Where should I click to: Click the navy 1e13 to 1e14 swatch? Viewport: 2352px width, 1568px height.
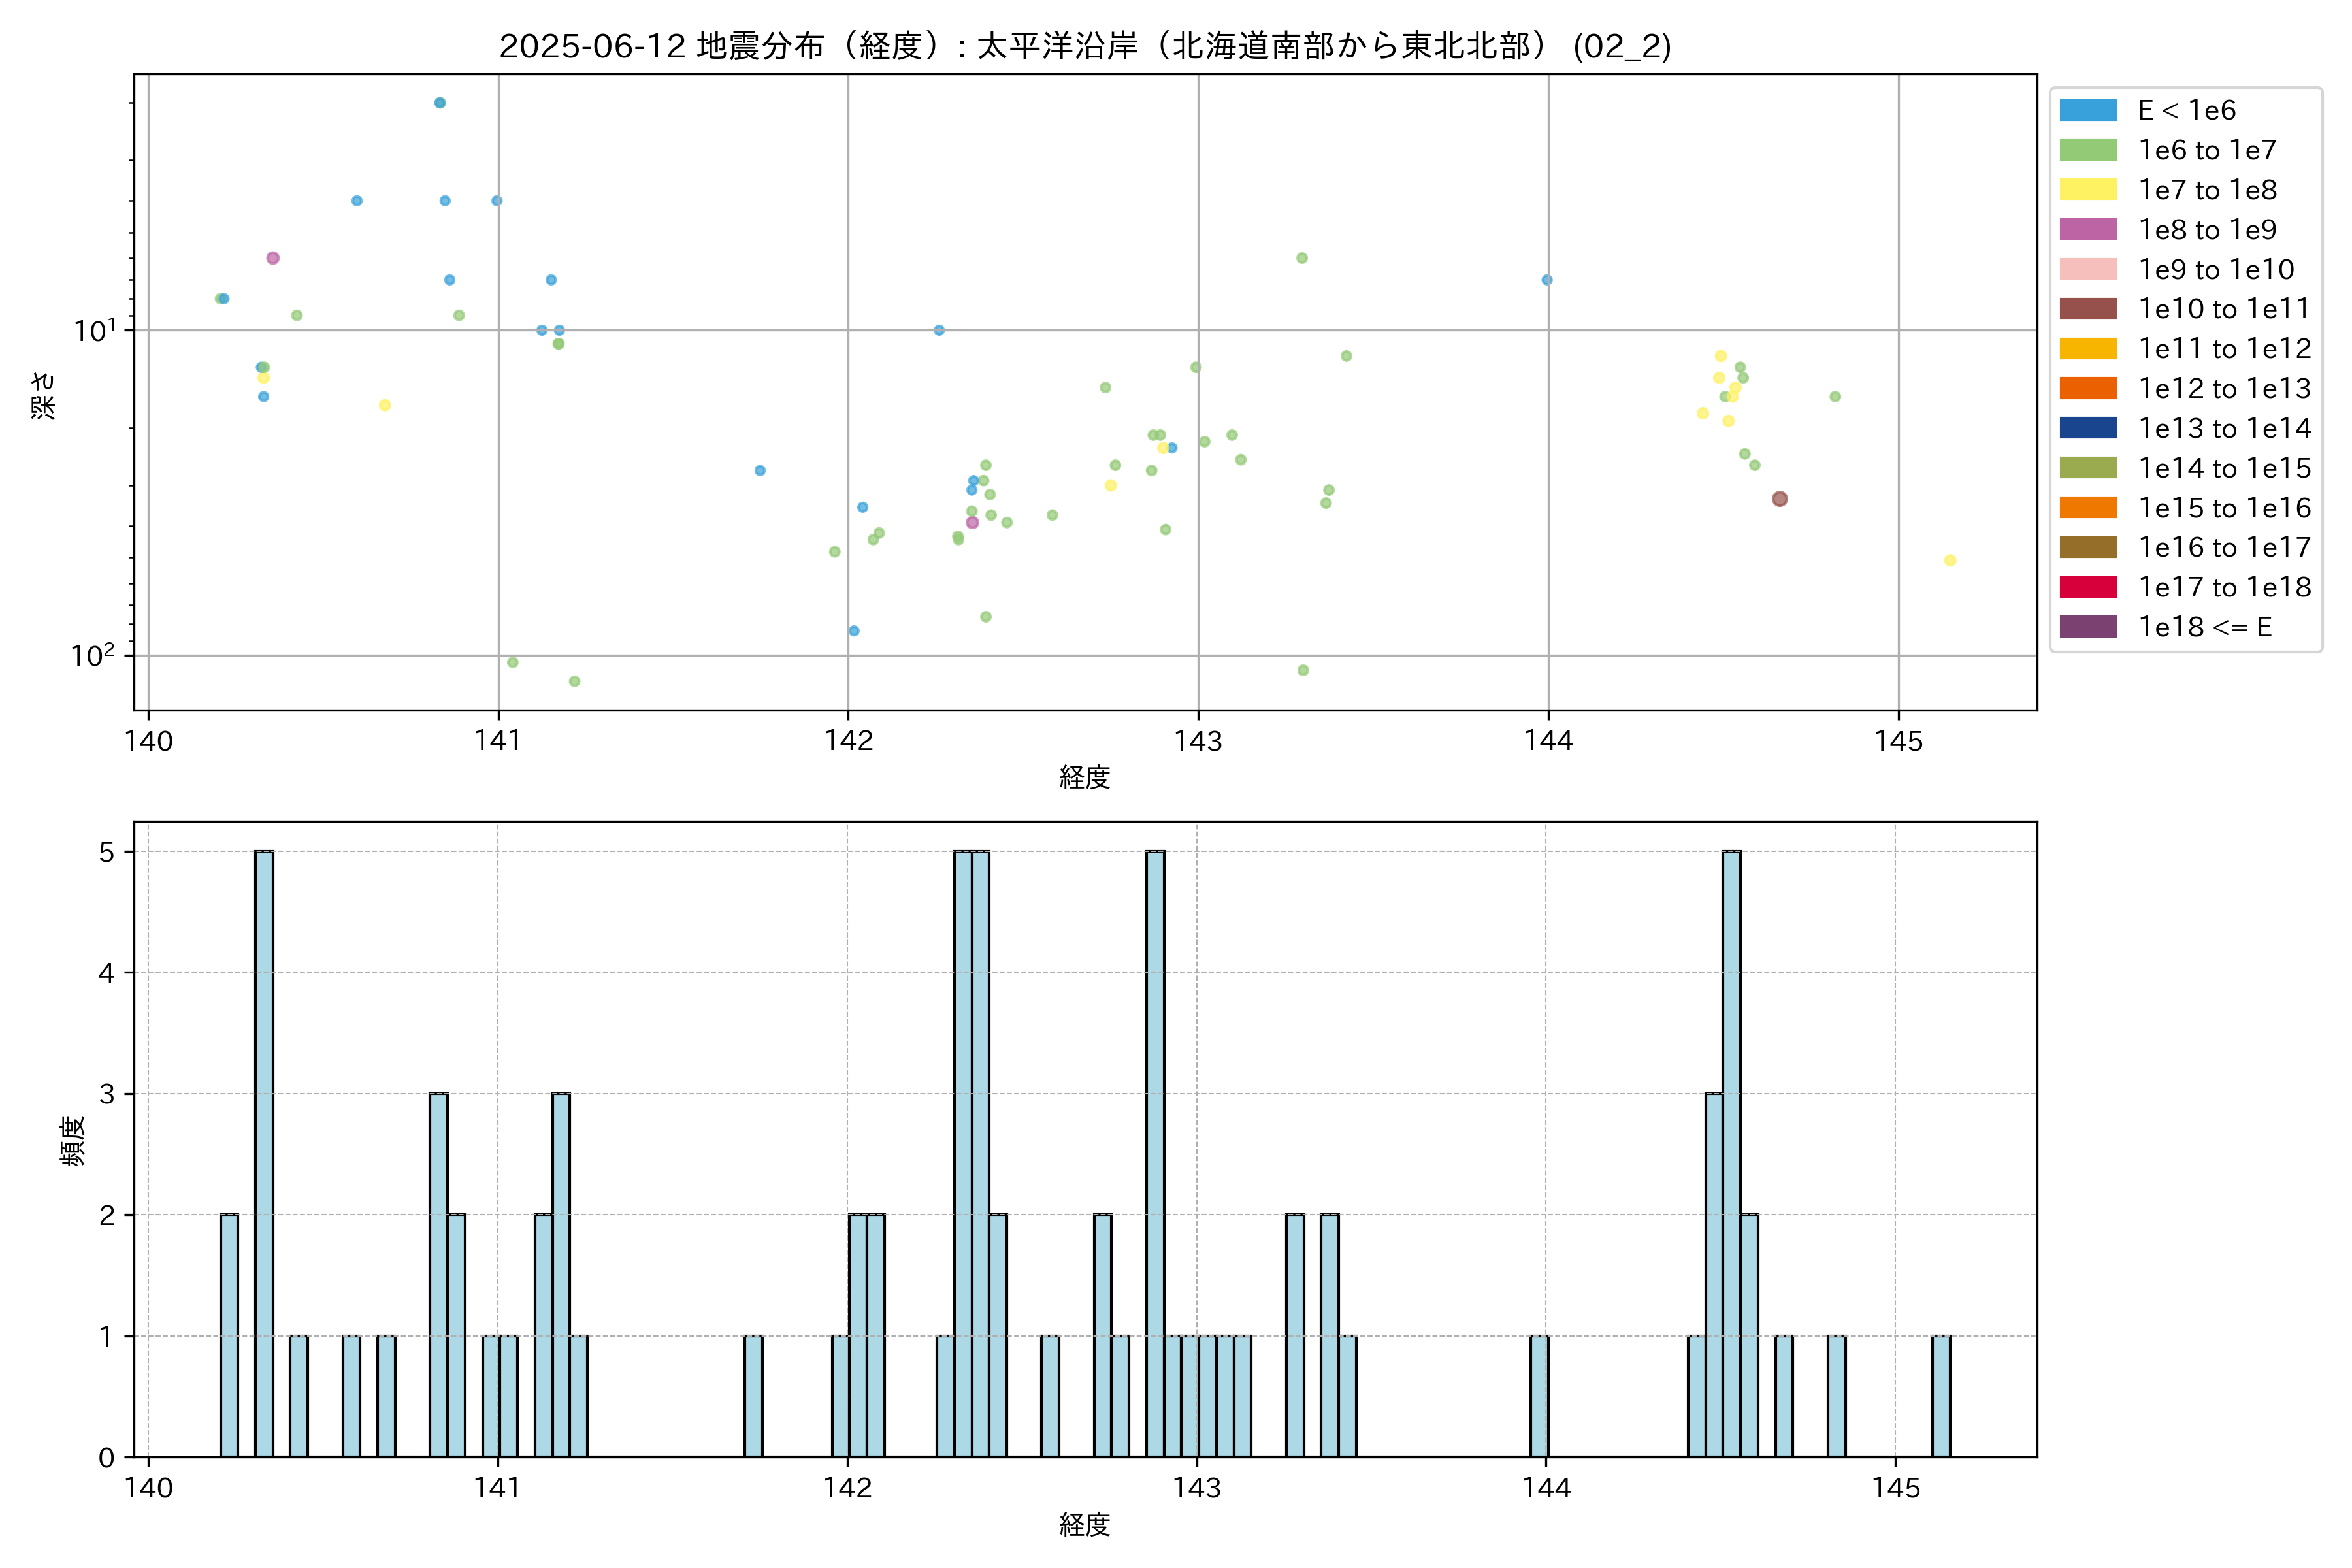2088,428
